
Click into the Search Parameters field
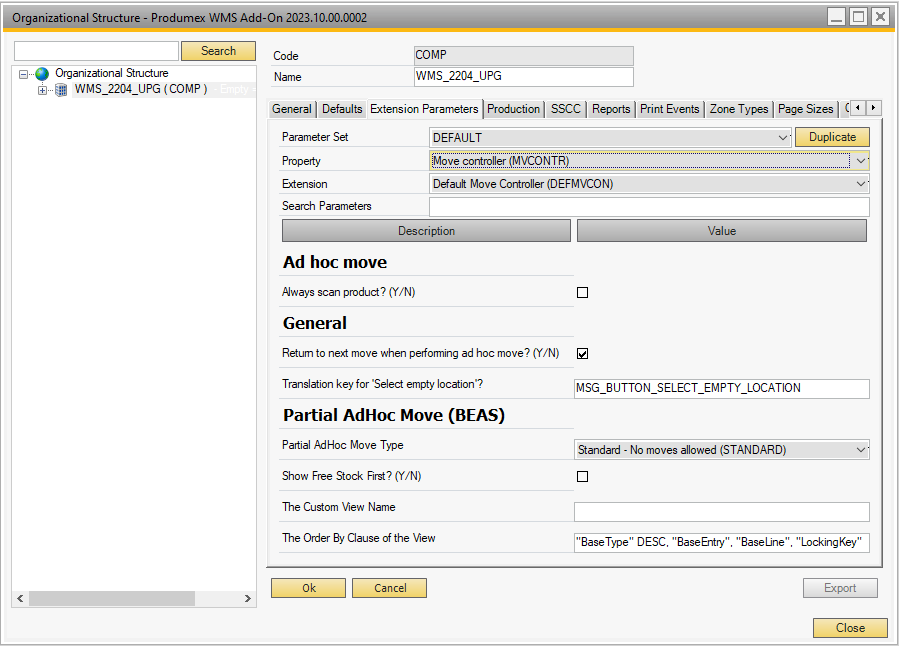pos(648,207)
